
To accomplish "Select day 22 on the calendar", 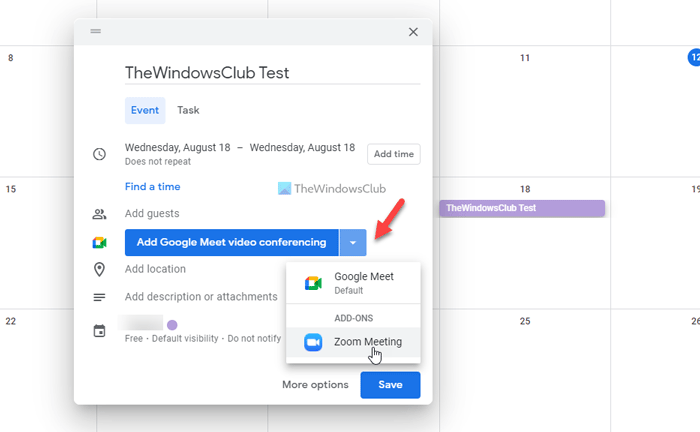I will (x=11, y=321).
